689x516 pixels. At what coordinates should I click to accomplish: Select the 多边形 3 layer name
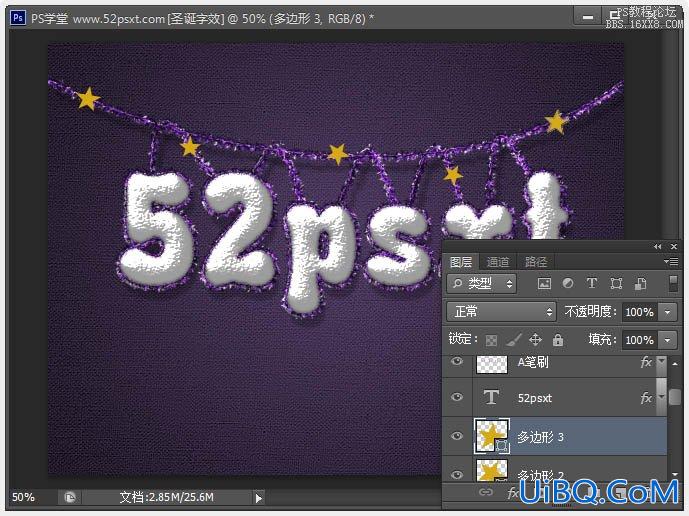[x=540, y=437]
